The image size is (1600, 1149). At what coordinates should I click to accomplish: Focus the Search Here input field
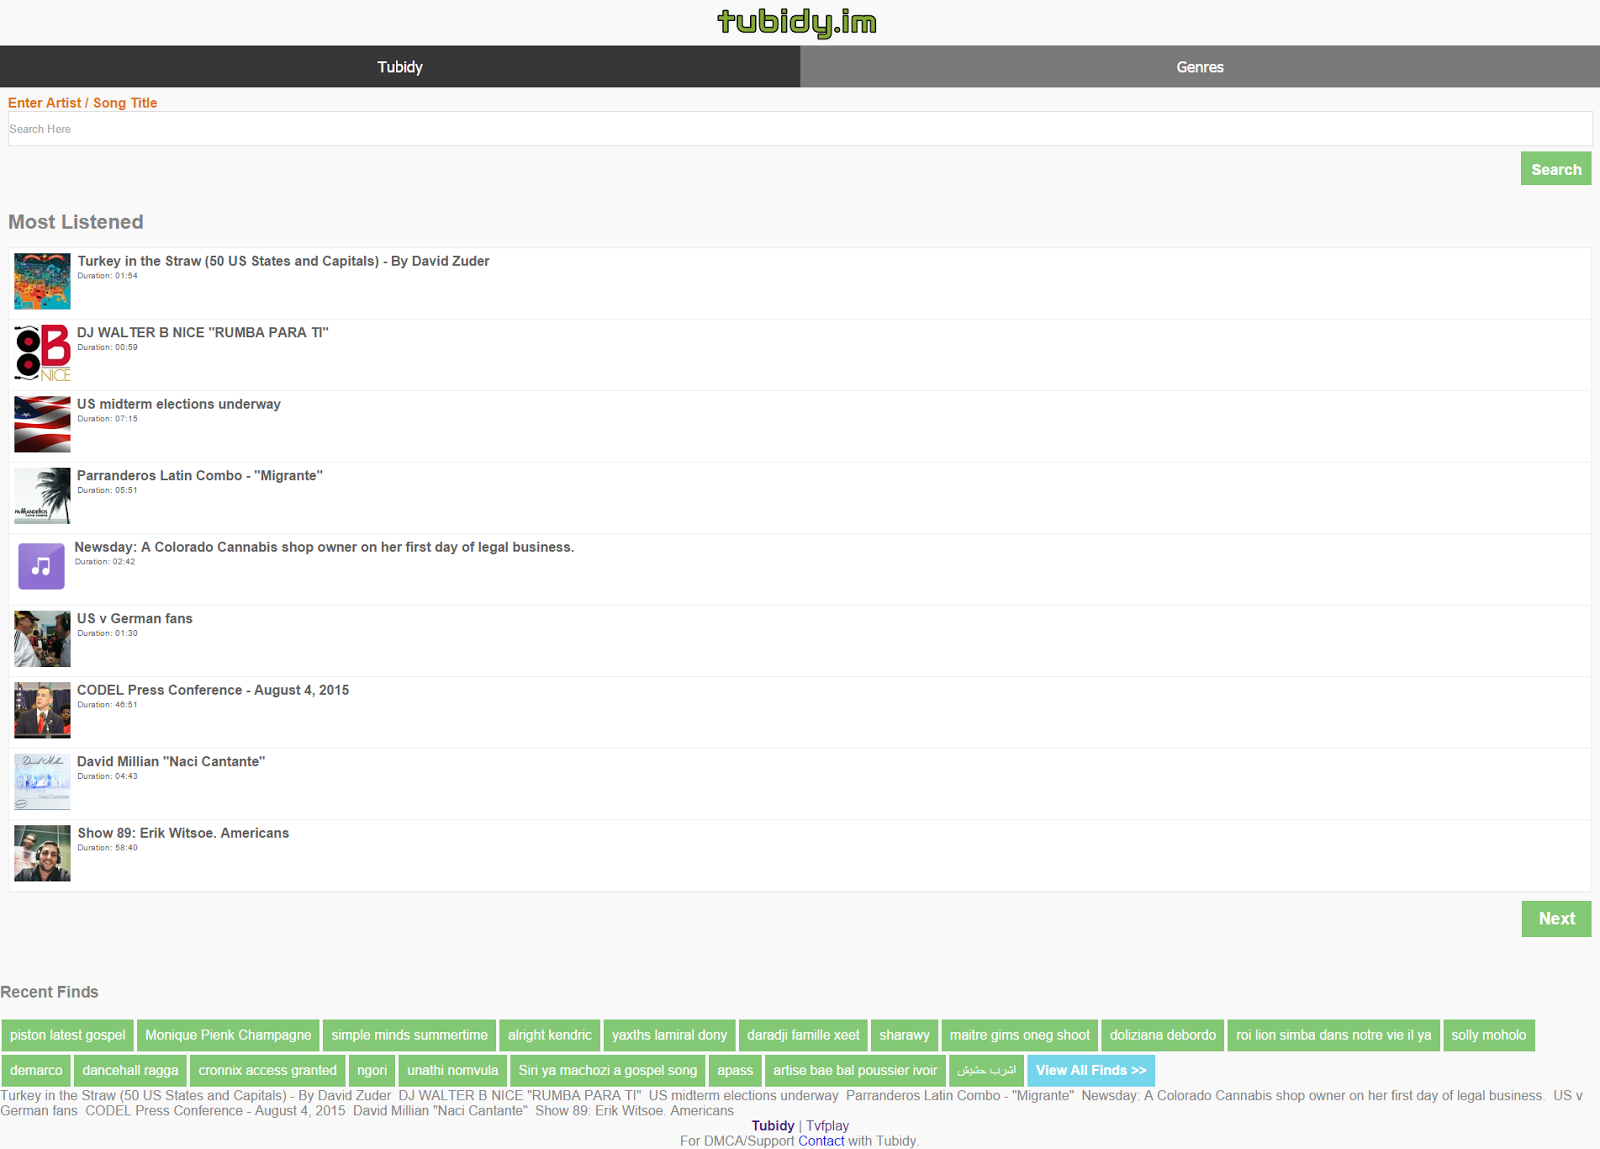point(800,129)
